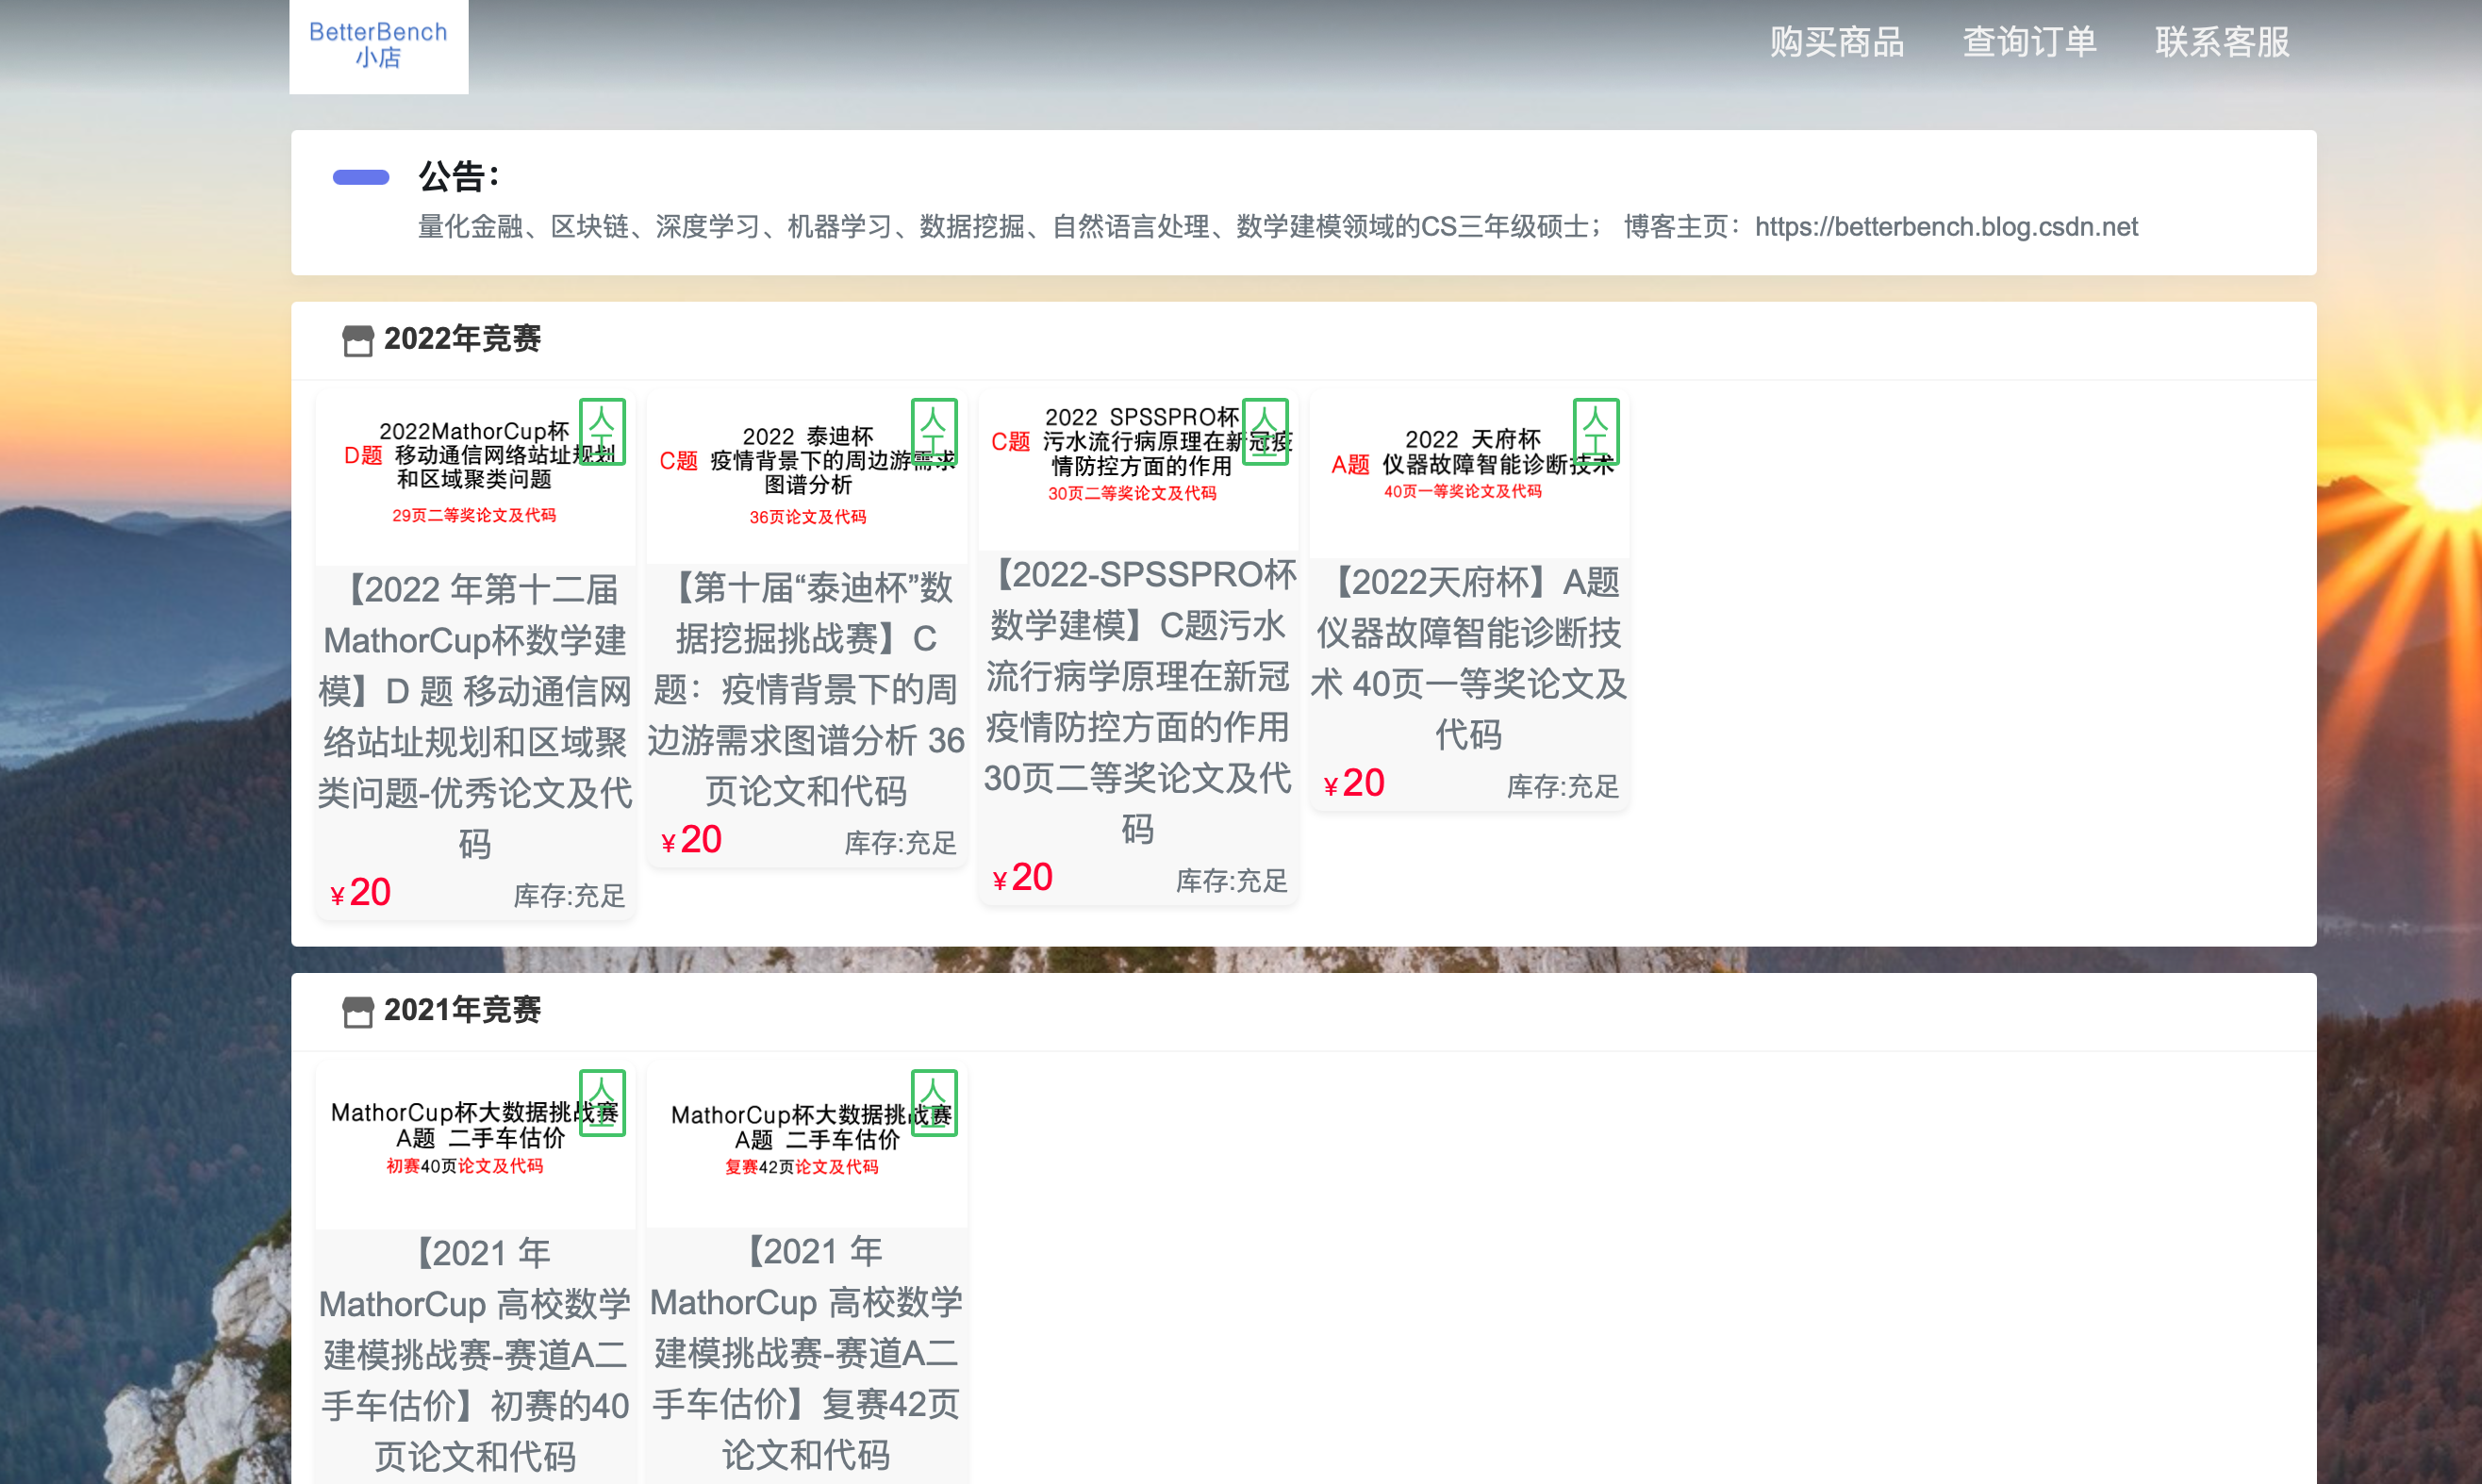Click the store icon beside 2022年竞赛
This screenshot has height=1484, width=2482.
coord(357,340)
